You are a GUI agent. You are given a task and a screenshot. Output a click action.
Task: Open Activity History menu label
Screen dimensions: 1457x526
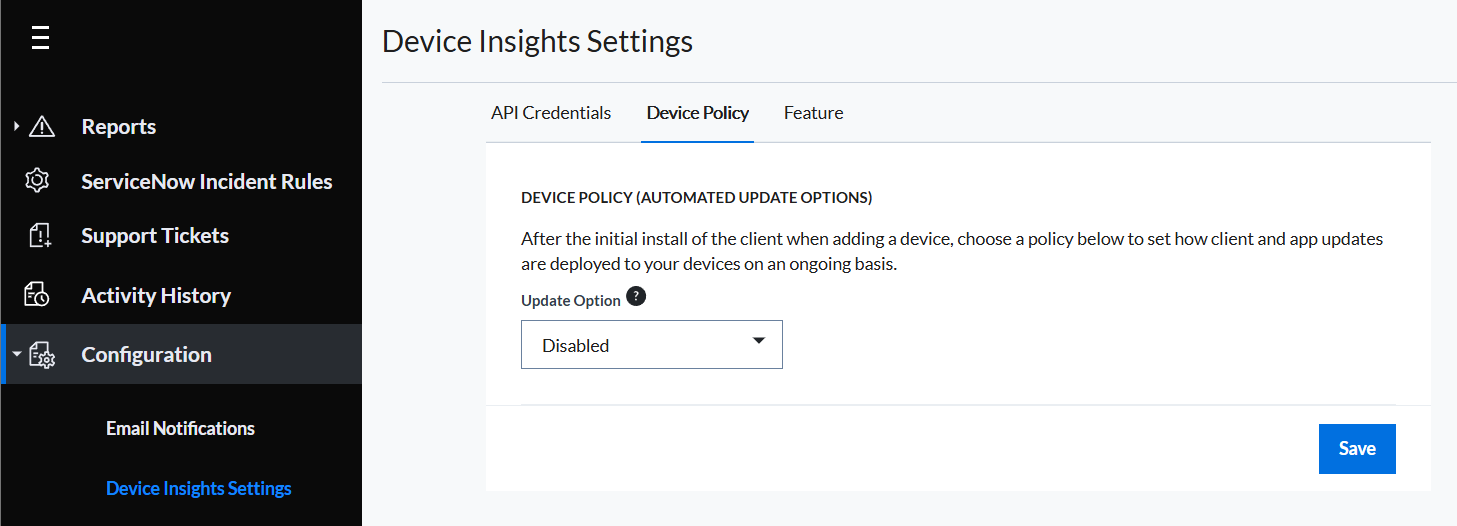coord(156,296)
